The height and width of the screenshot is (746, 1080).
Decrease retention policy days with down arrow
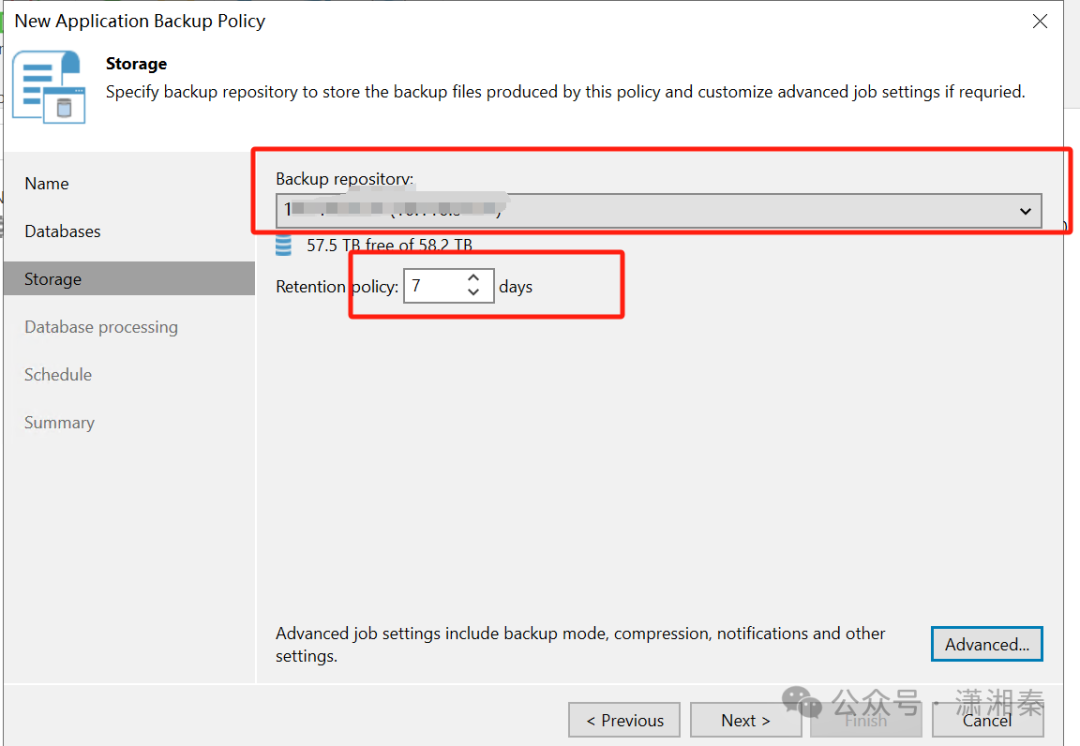(473, 292)
